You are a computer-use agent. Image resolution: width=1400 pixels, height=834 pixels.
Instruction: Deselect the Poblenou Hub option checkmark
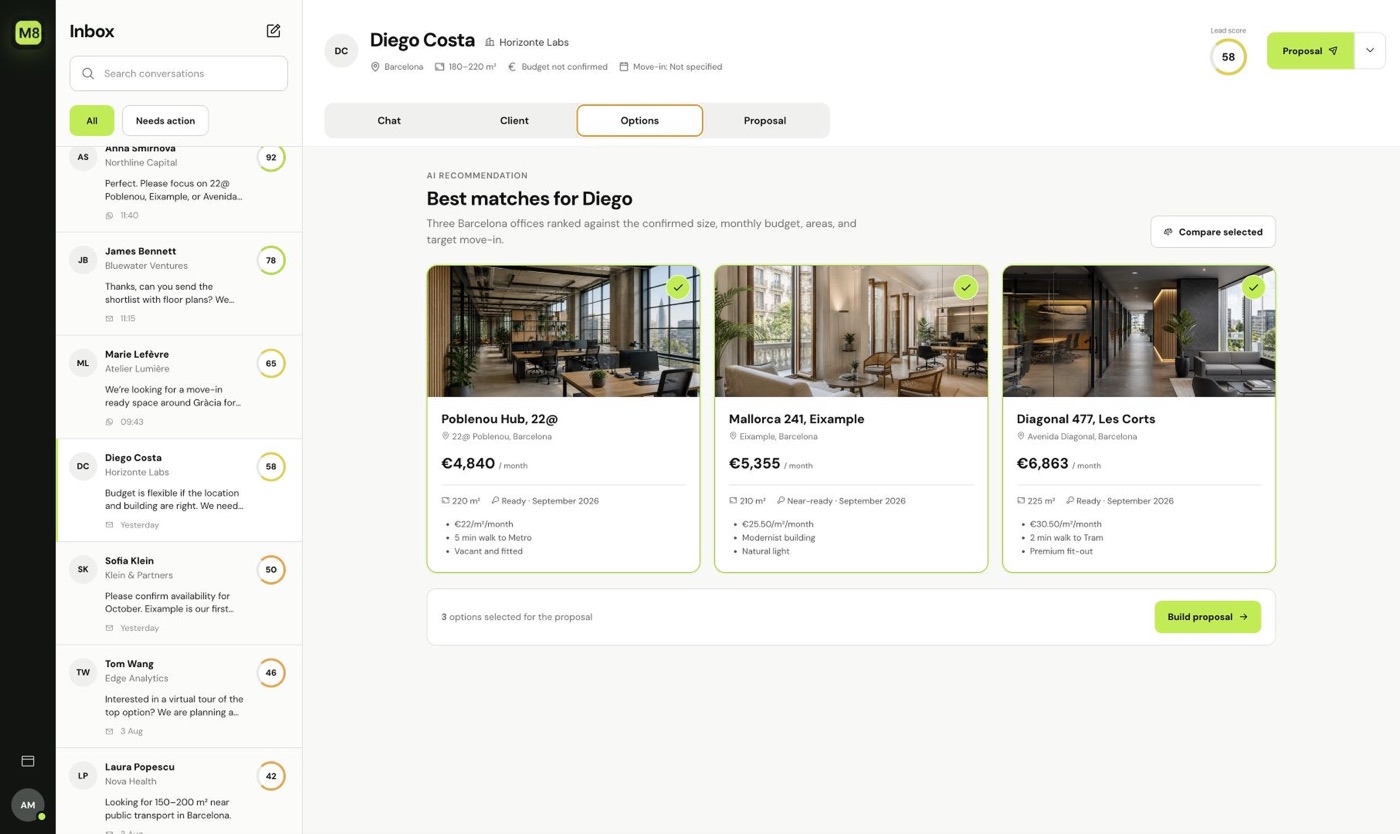click(x=678, y=288)
